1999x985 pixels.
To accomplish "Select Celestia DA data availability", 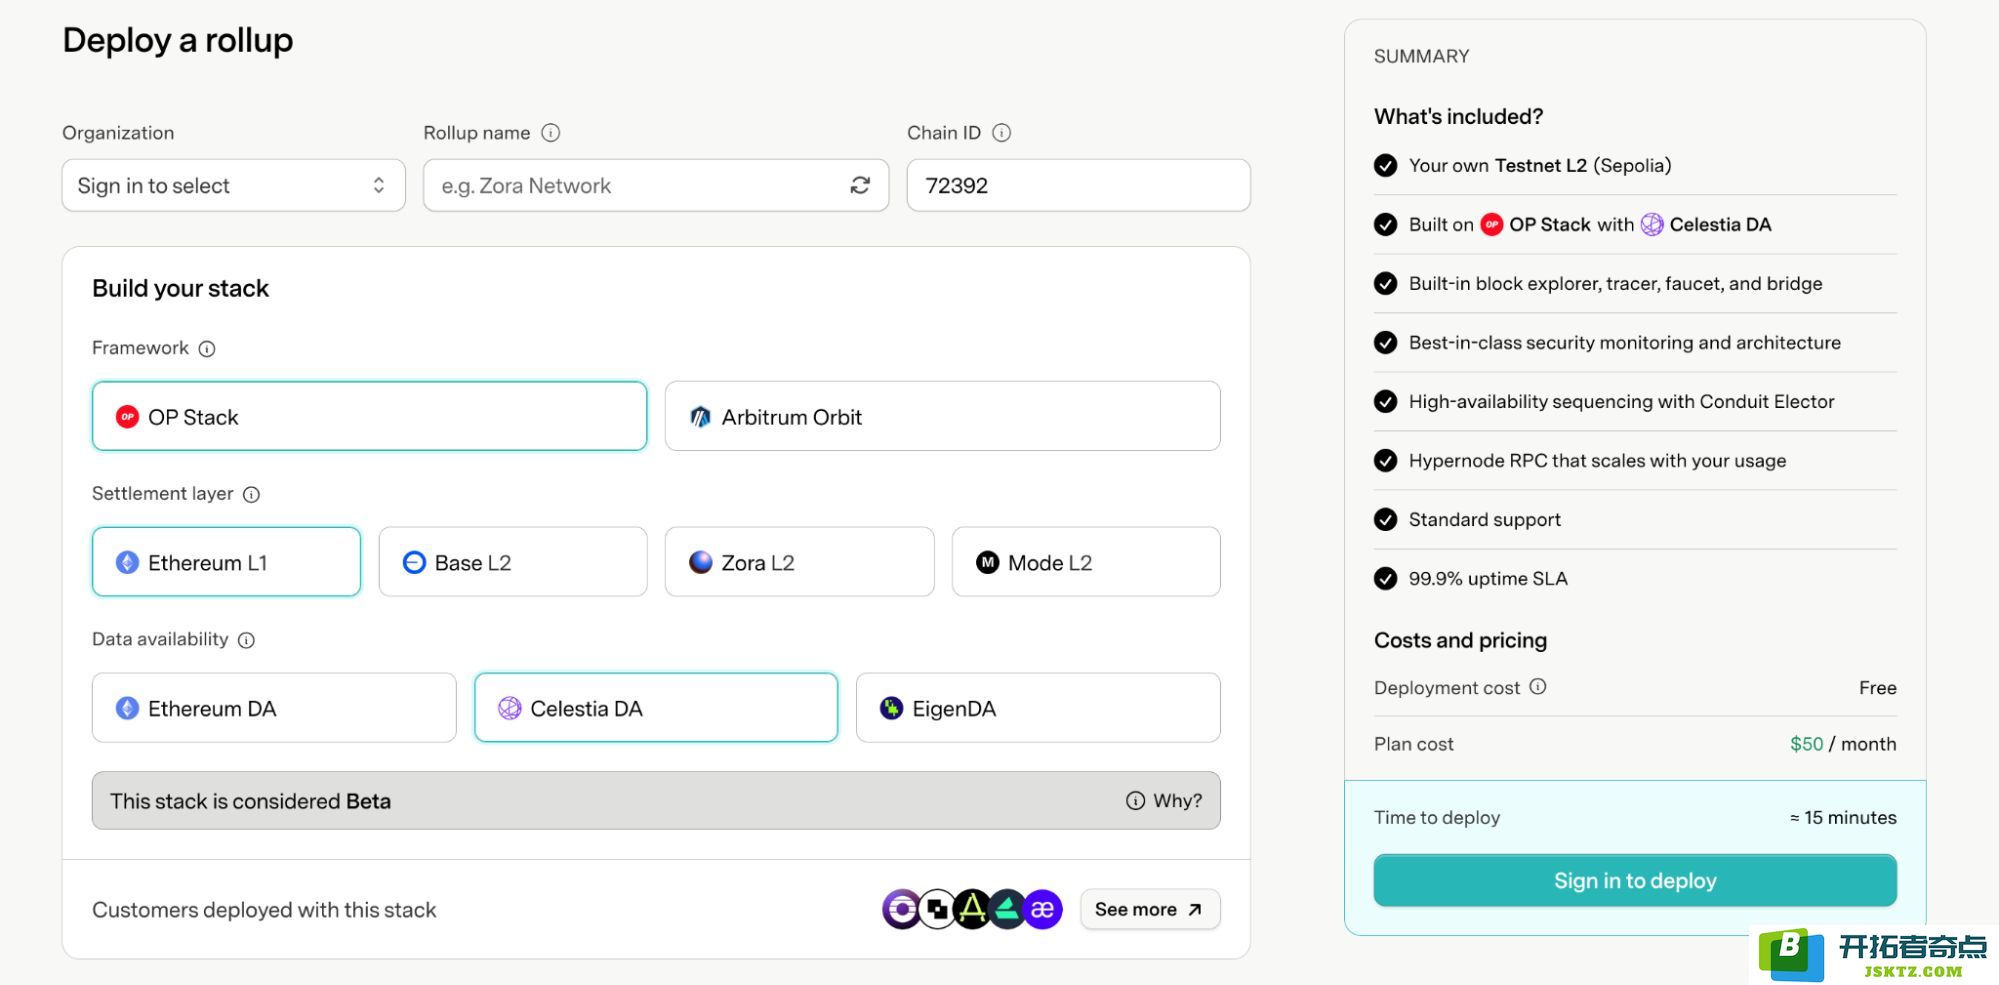I will tap(656, 708).
